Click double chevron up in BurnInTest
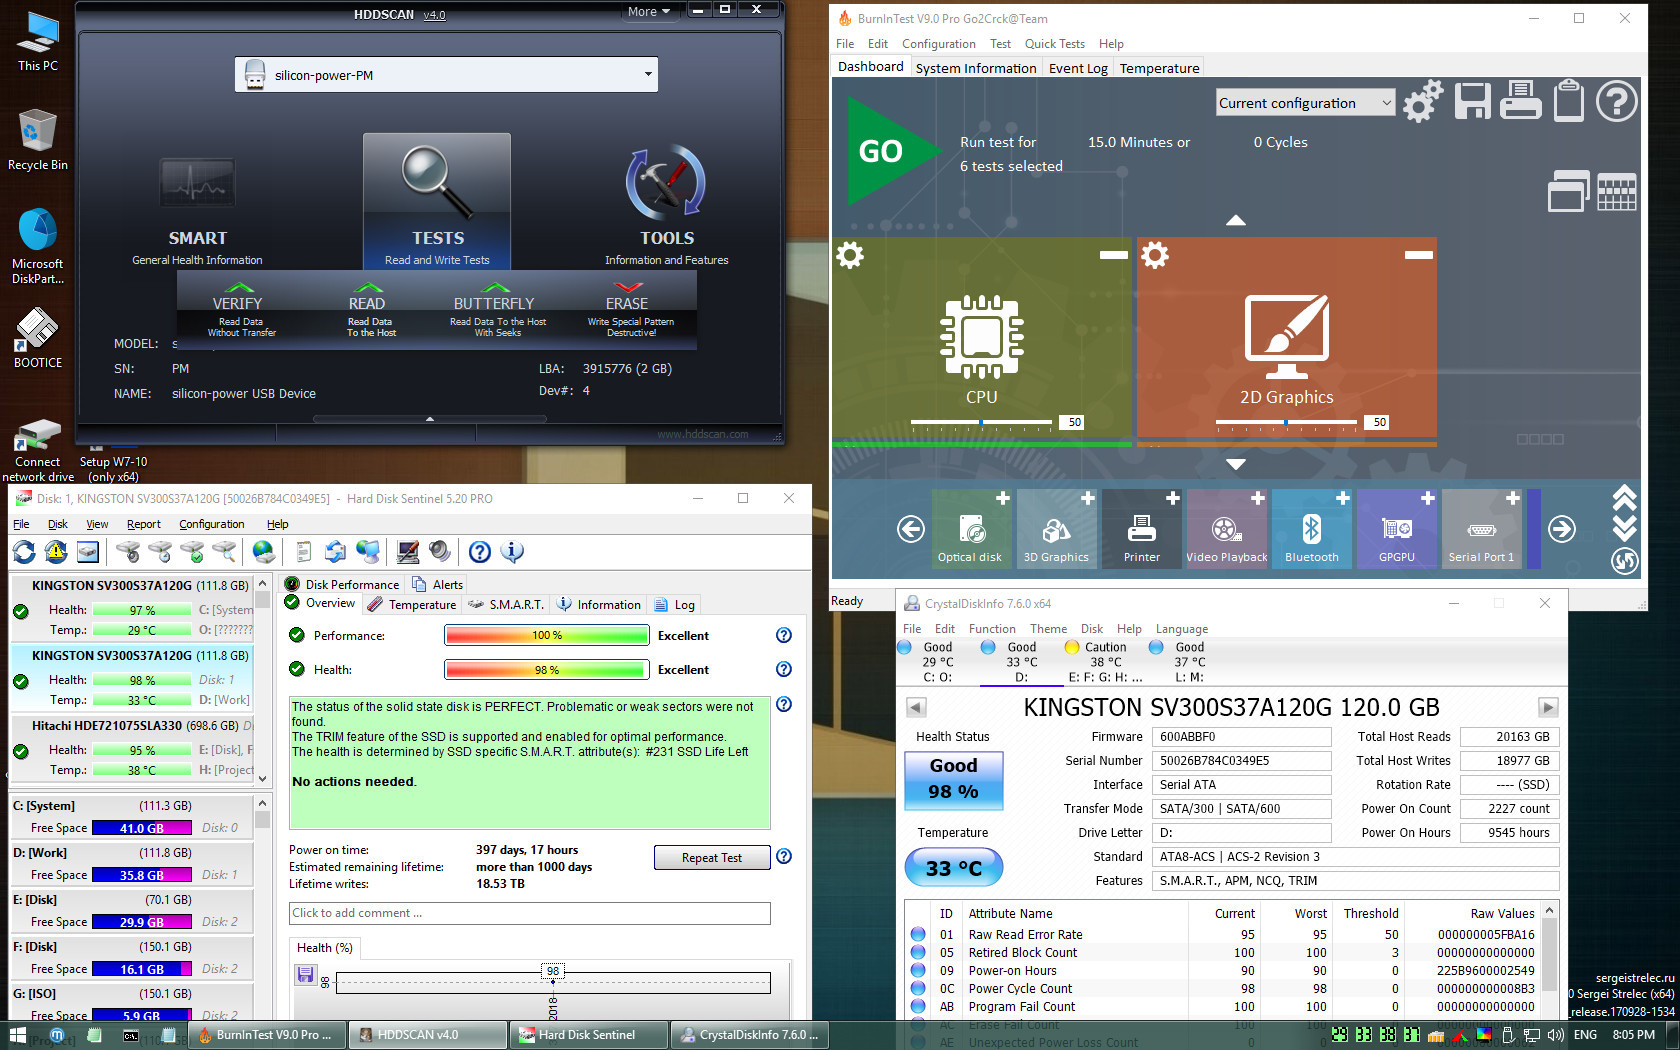This screenshot has height=1050, width=1680. pyautogui.click(x=1624, y=497)
